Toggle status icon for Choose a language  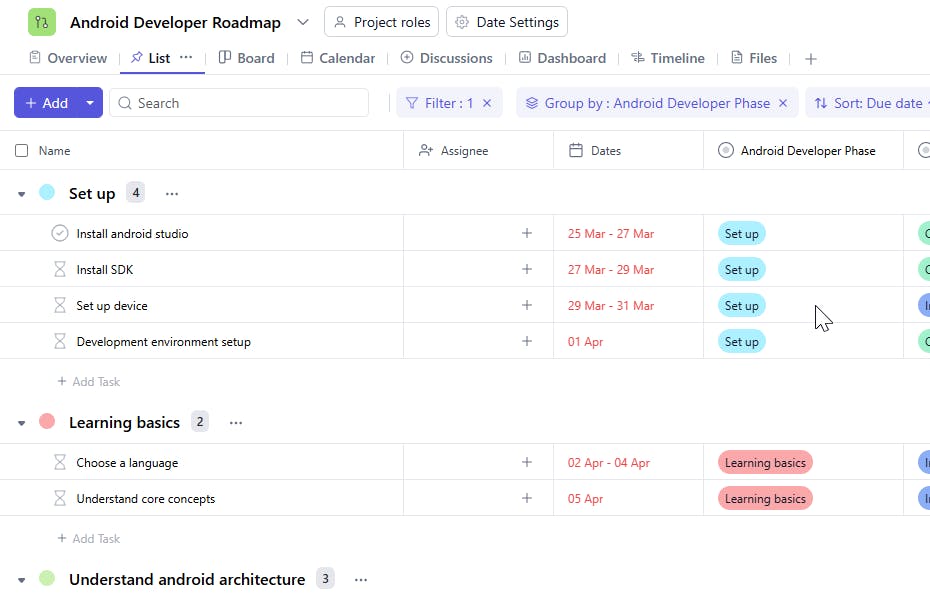[x=60, y=463]
